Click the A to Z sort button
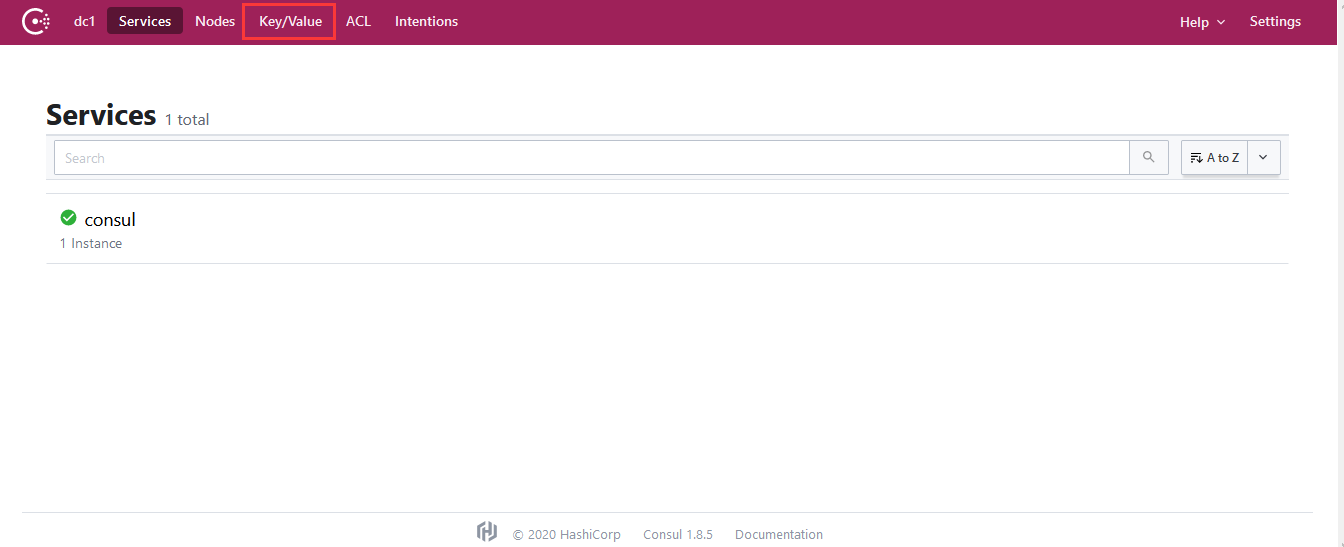Viewport: 1344px width, 547px height. click(x=1214, y=158)
